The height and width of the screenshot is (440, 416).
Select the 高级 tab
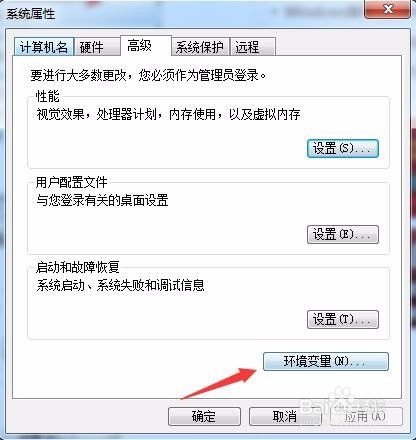click(146, 45)
